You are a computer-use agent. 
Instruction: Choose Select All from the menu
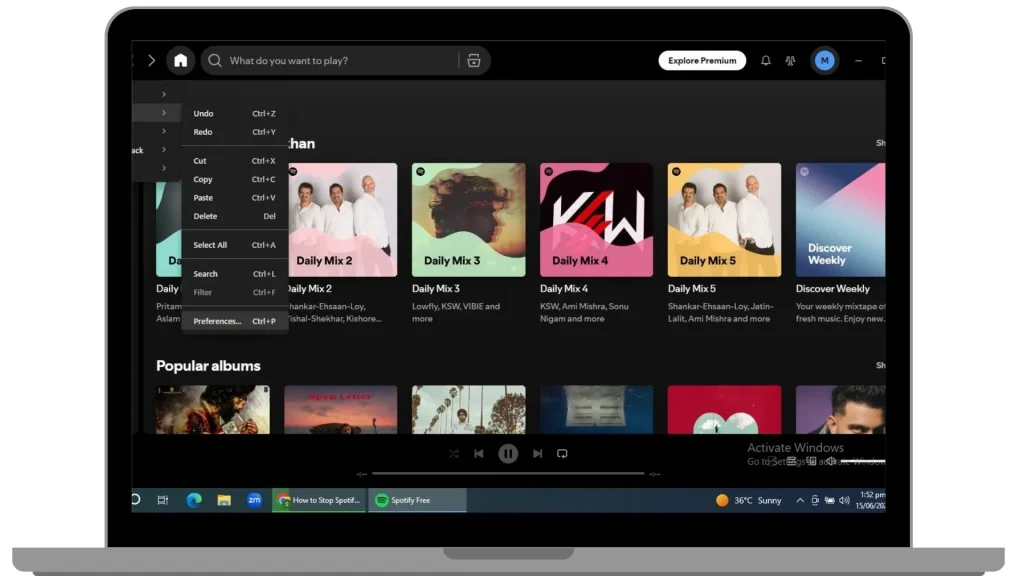pyautogui.click(x=234, y=245)
